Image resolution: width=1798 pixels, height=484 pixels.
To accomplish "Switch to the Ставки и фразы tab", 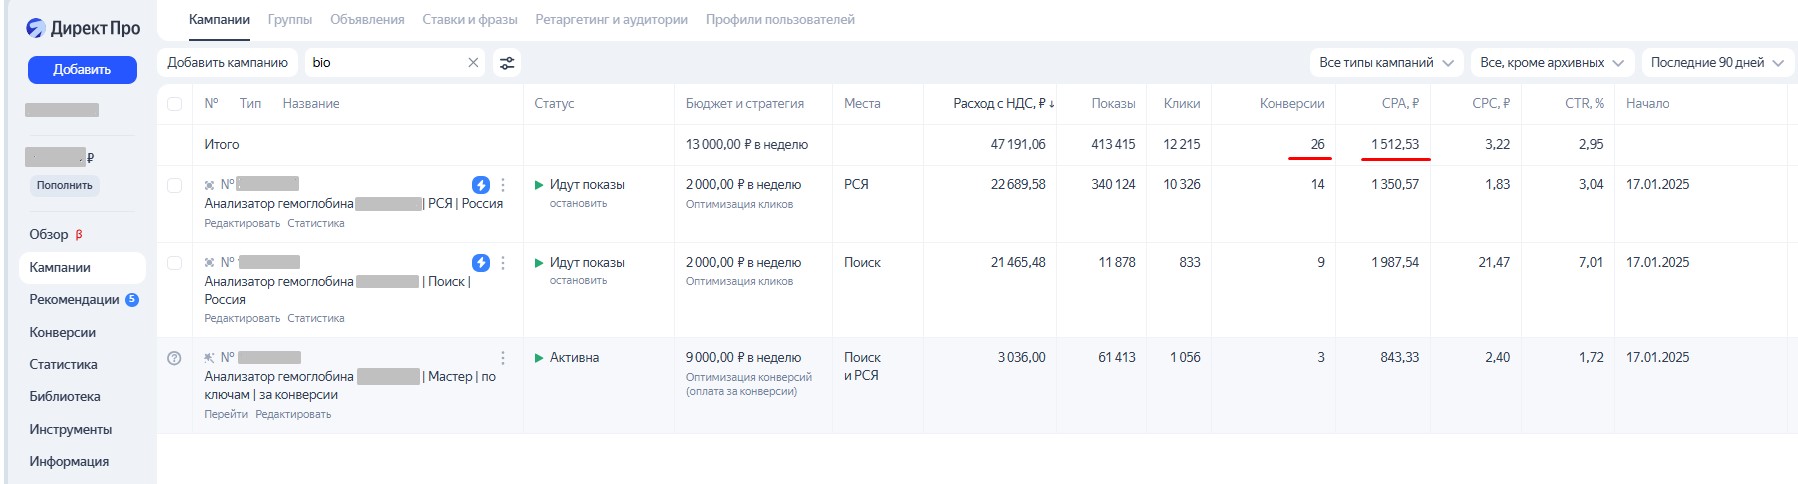I will tap(470, 19).
